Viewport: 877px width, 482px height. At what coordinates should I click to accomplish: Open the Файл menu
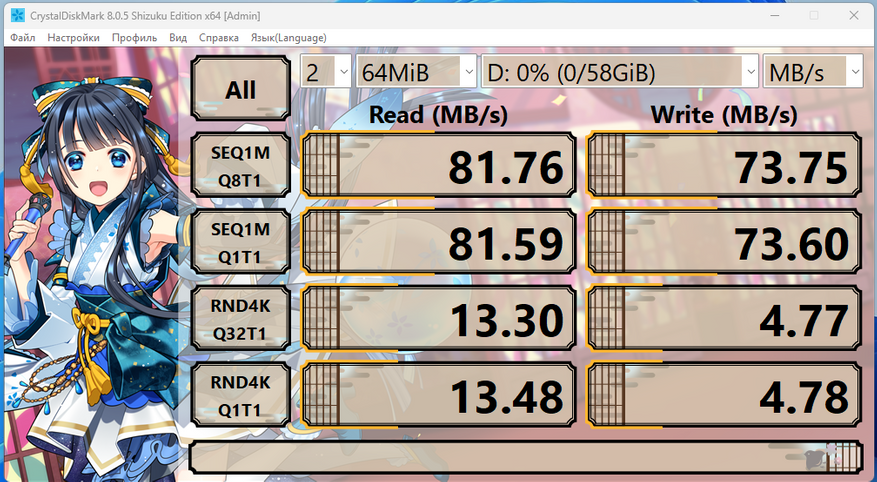click(x=22, y=37)
